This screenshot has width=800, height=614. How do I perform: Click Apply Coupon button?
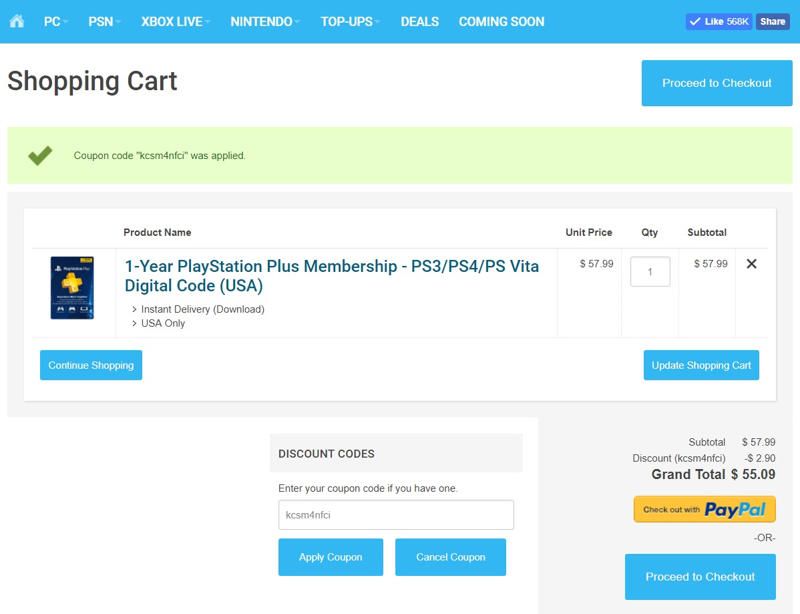point(331,557)
